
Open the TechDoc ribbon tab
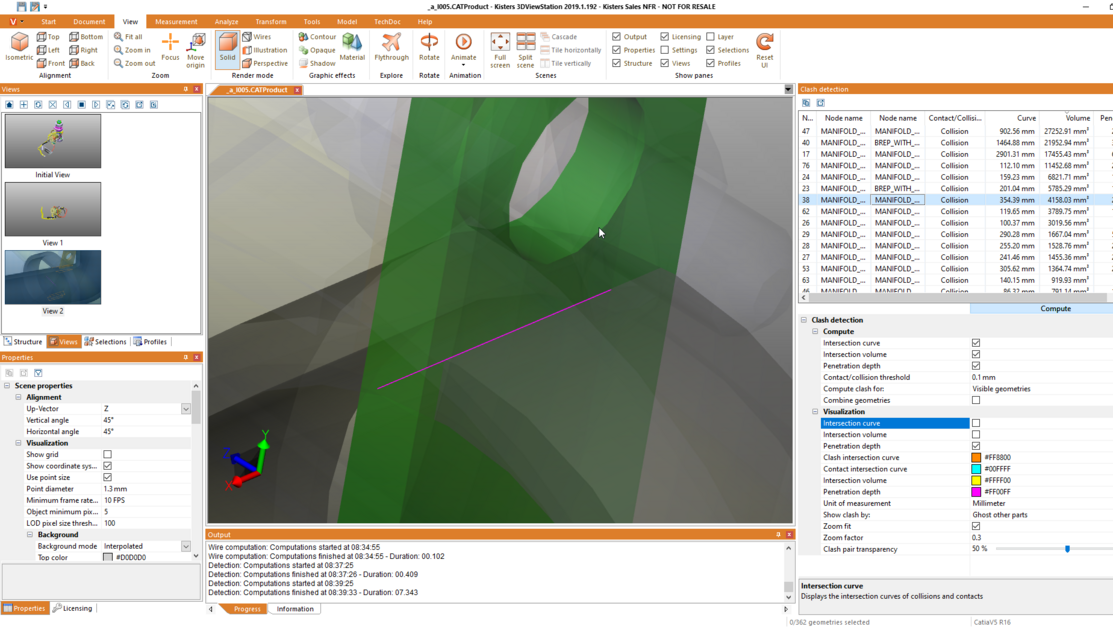click(x=387, y=21)
